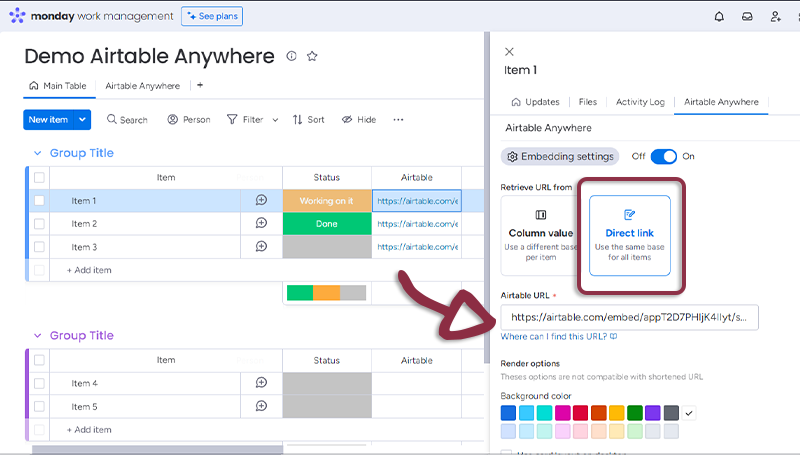Viewport: 800px width, 456px height.
Task: Toggle the Embedding settings switch
Action: [663, 156]
